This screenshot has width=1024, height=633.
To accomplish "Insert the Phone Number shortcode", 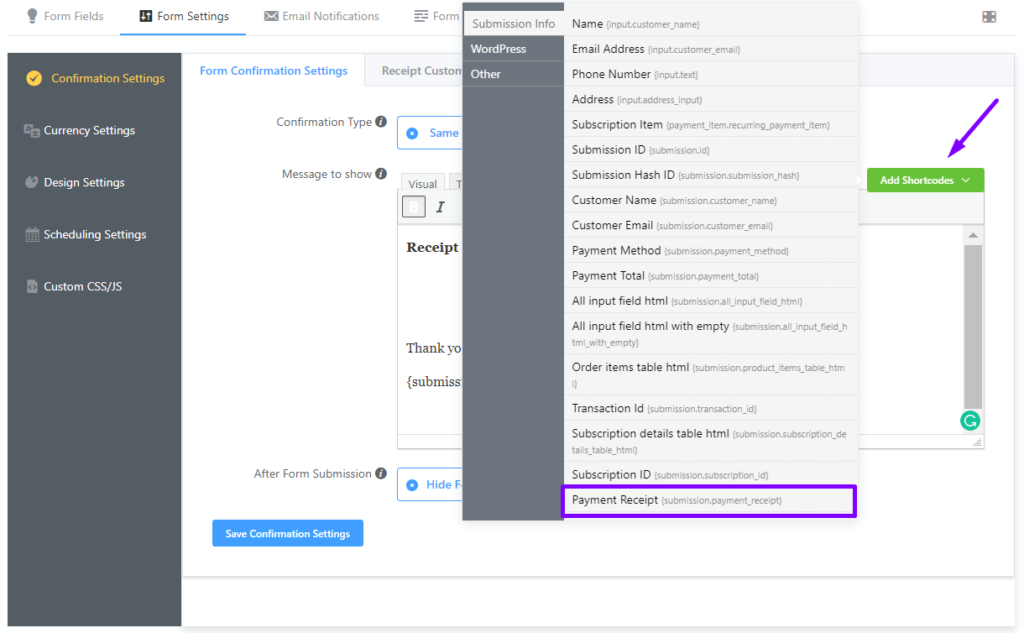I will (x=711, y=74).
